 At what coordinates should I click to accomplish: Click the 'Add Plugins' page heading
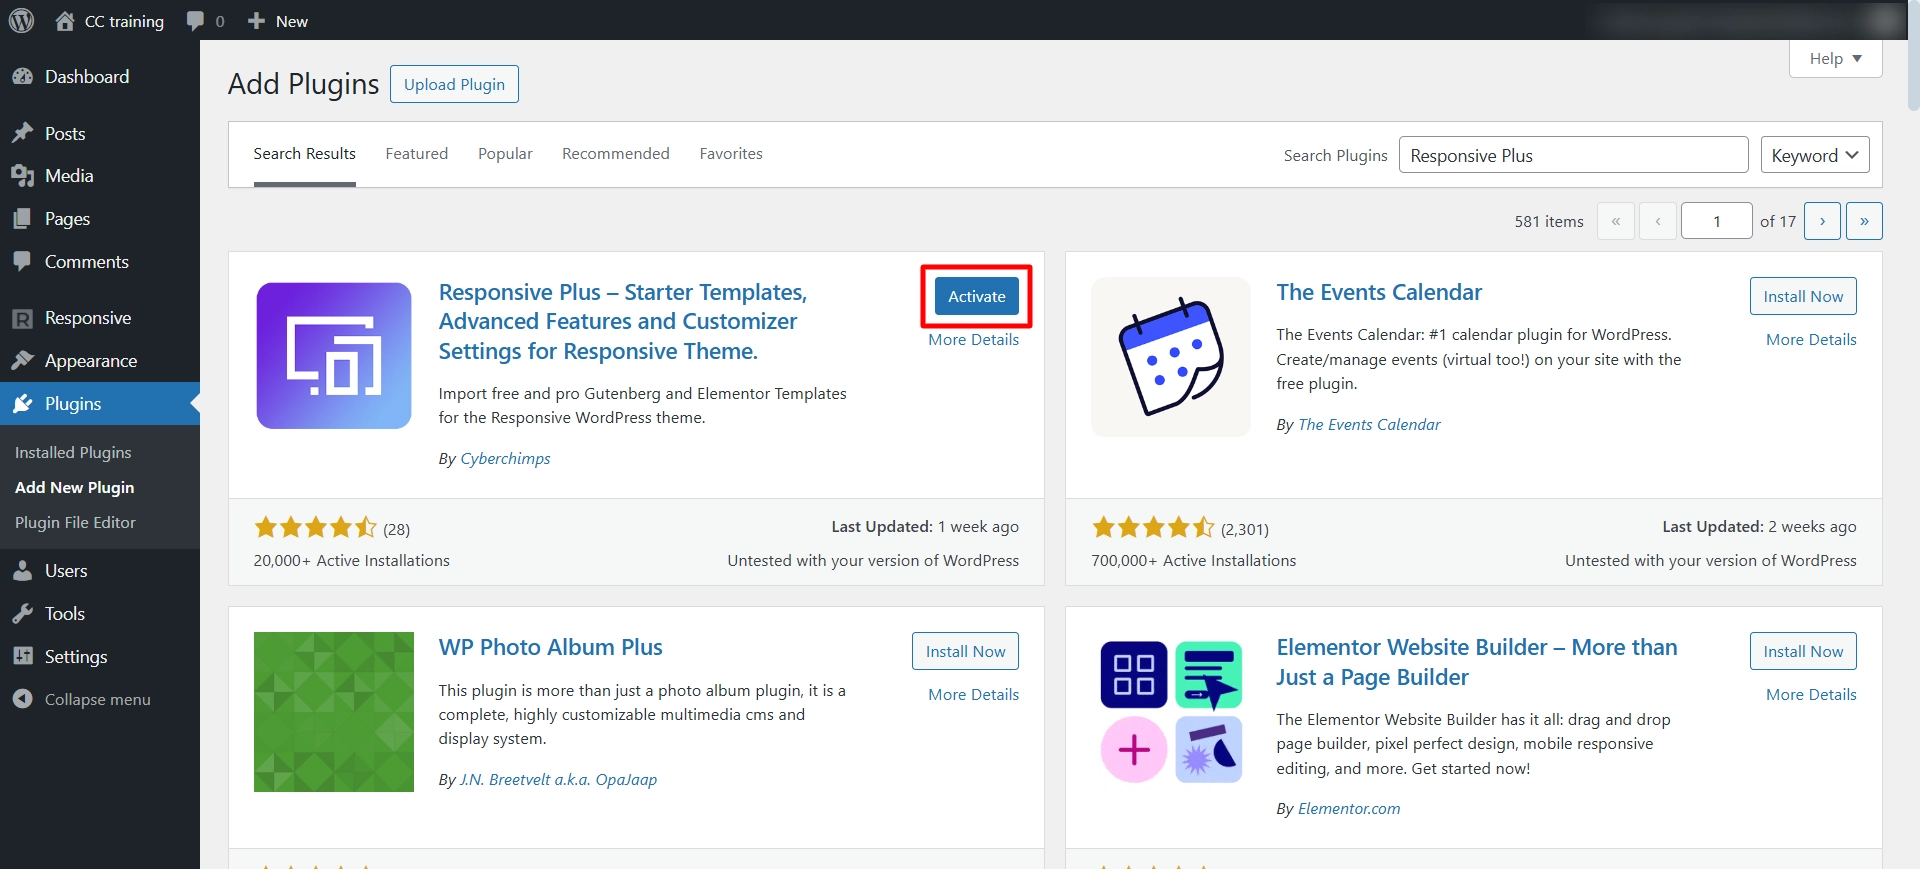[x=304, y=84]
